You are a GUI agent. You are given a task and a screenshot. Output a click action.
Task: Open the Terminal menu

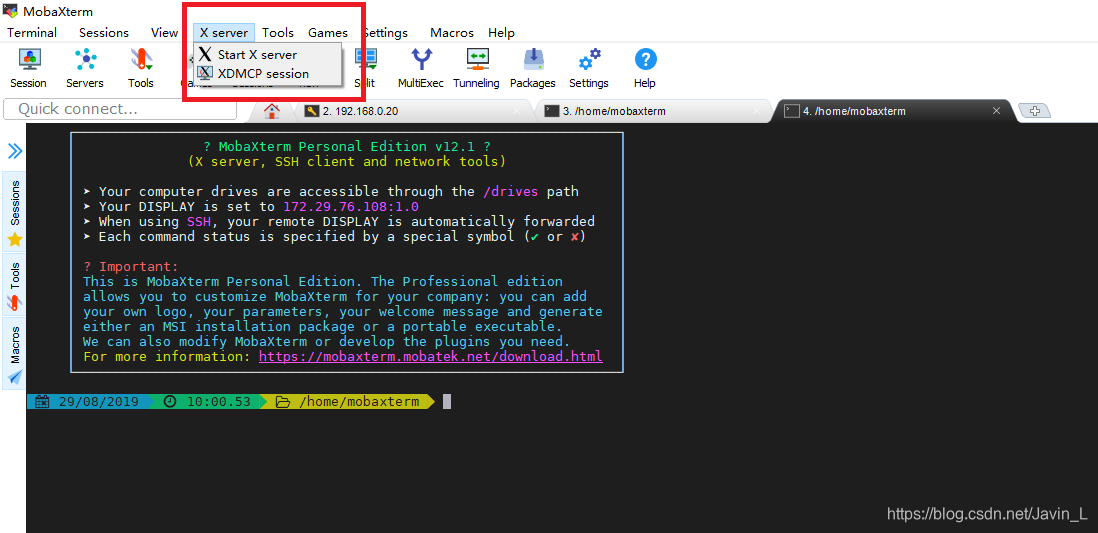[x=32, y=33]
